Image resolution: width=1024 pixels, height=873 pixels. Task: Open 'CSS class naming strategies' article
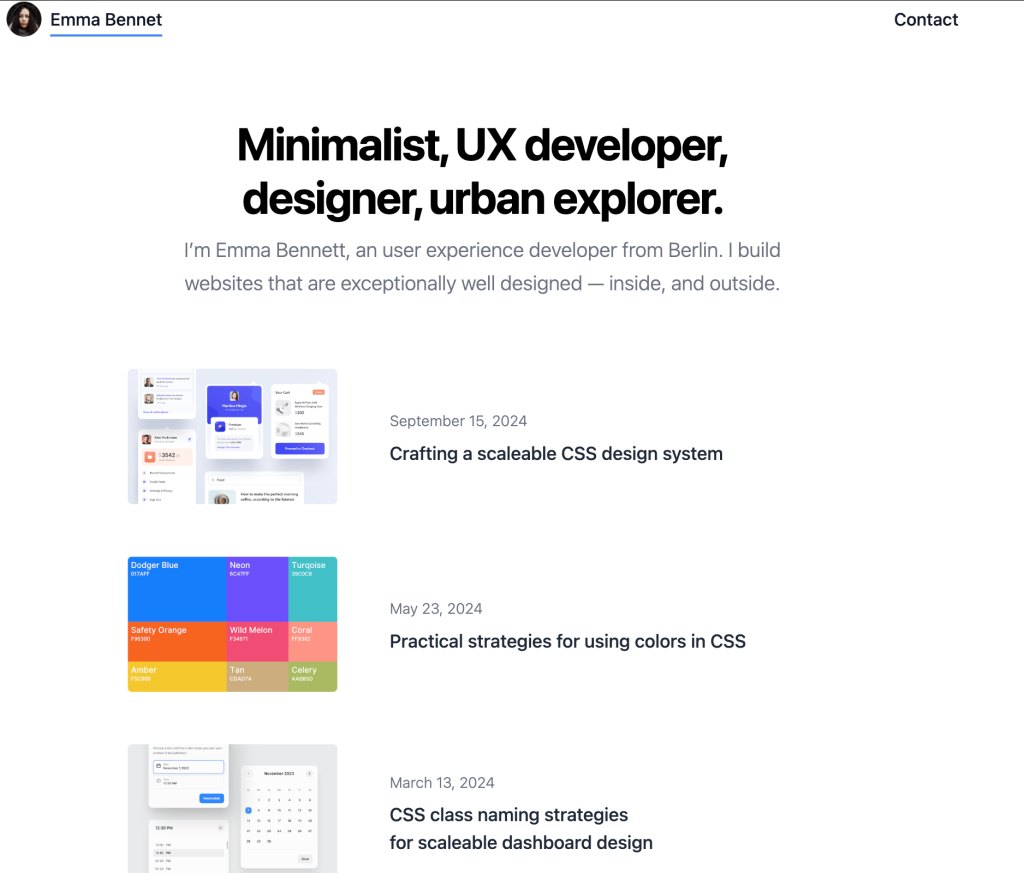click(521, 829)
